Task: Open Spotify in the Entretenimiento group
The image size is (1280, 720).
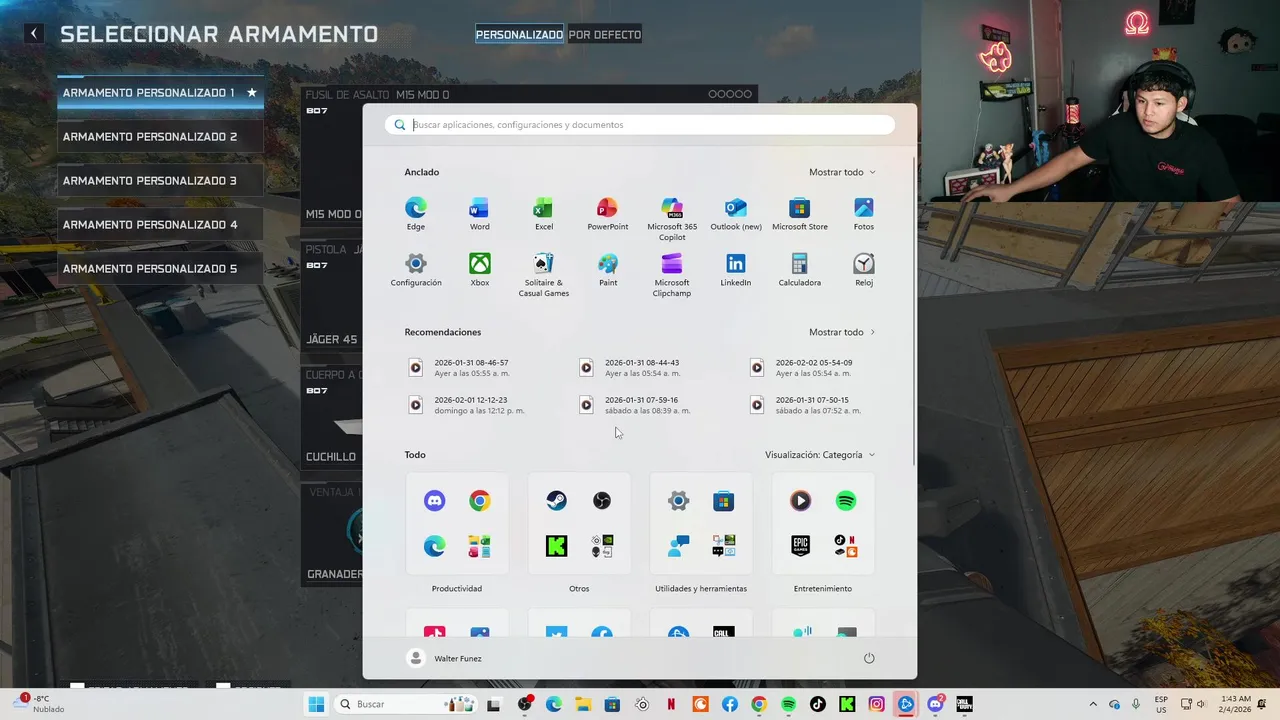Action: (846, 501)
